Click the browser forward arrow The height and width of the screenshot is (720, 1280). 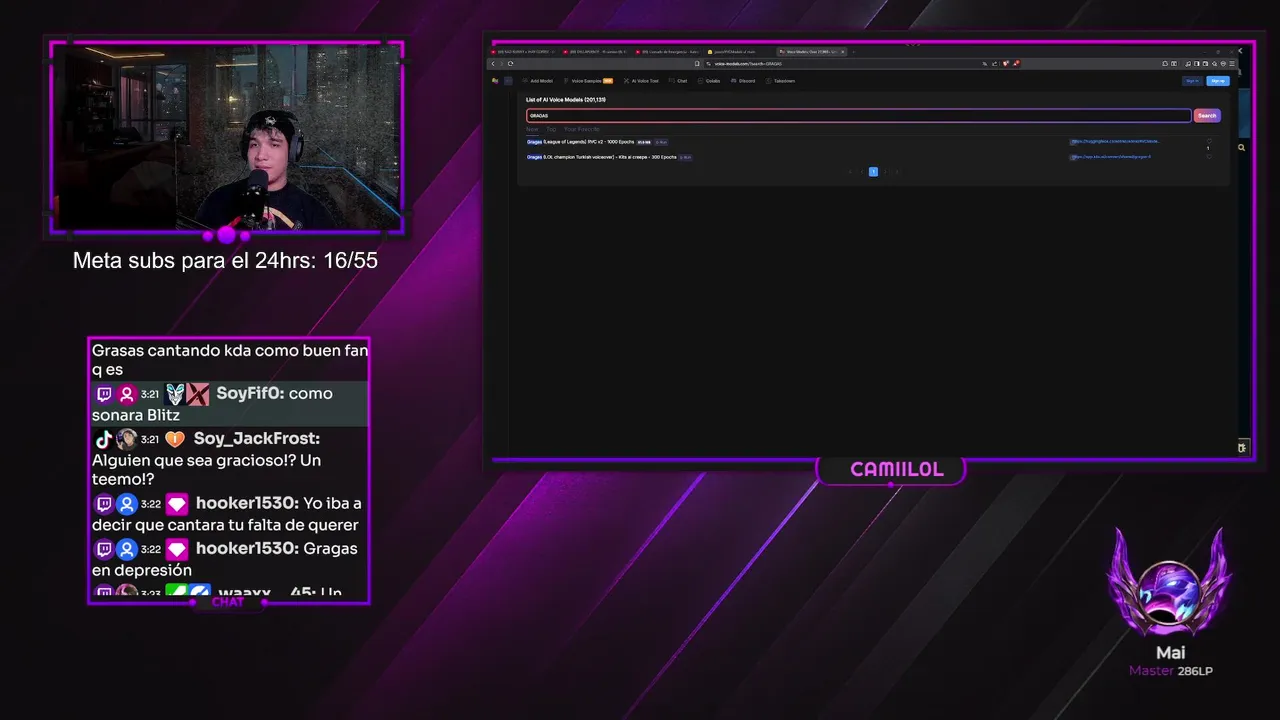(x=501, y=63)
